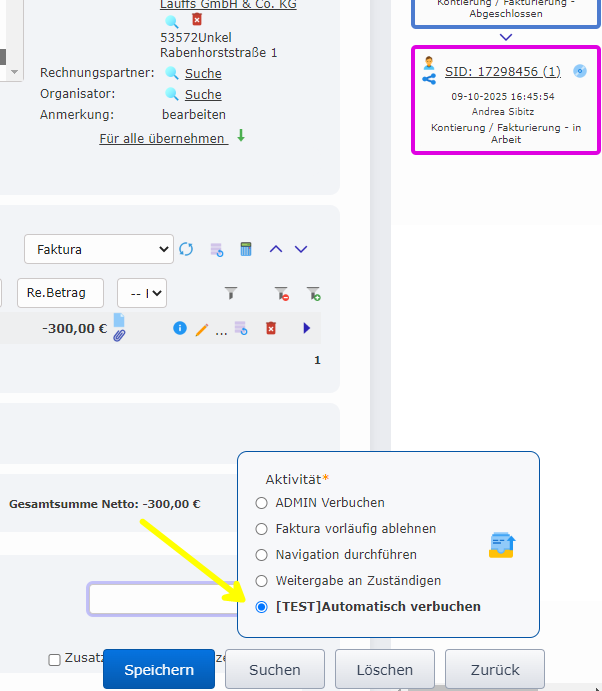602x691 pixels.
Task: Open the calculator icon in toolbar
Action: [246, 249]
